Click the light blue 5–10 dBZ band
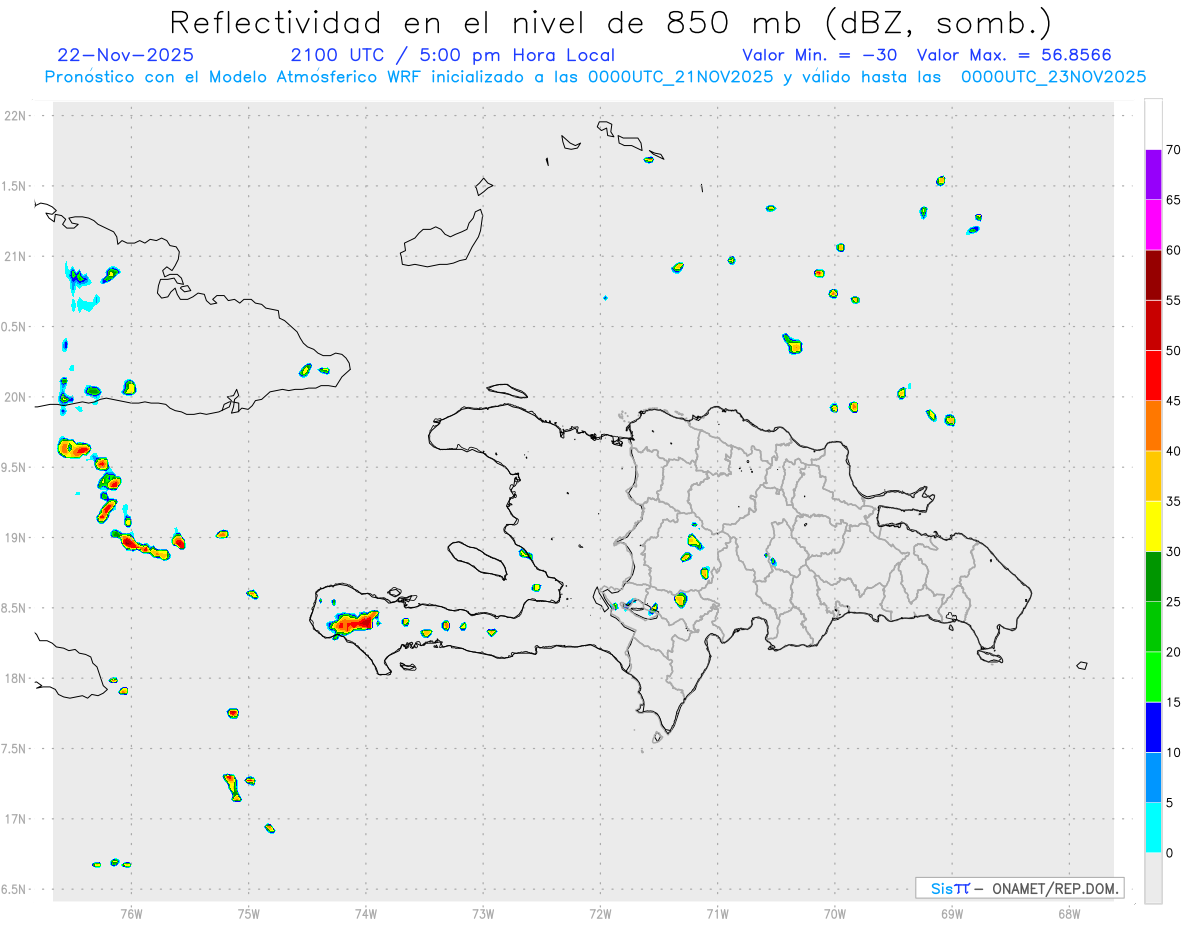 tap(1153, 778)
